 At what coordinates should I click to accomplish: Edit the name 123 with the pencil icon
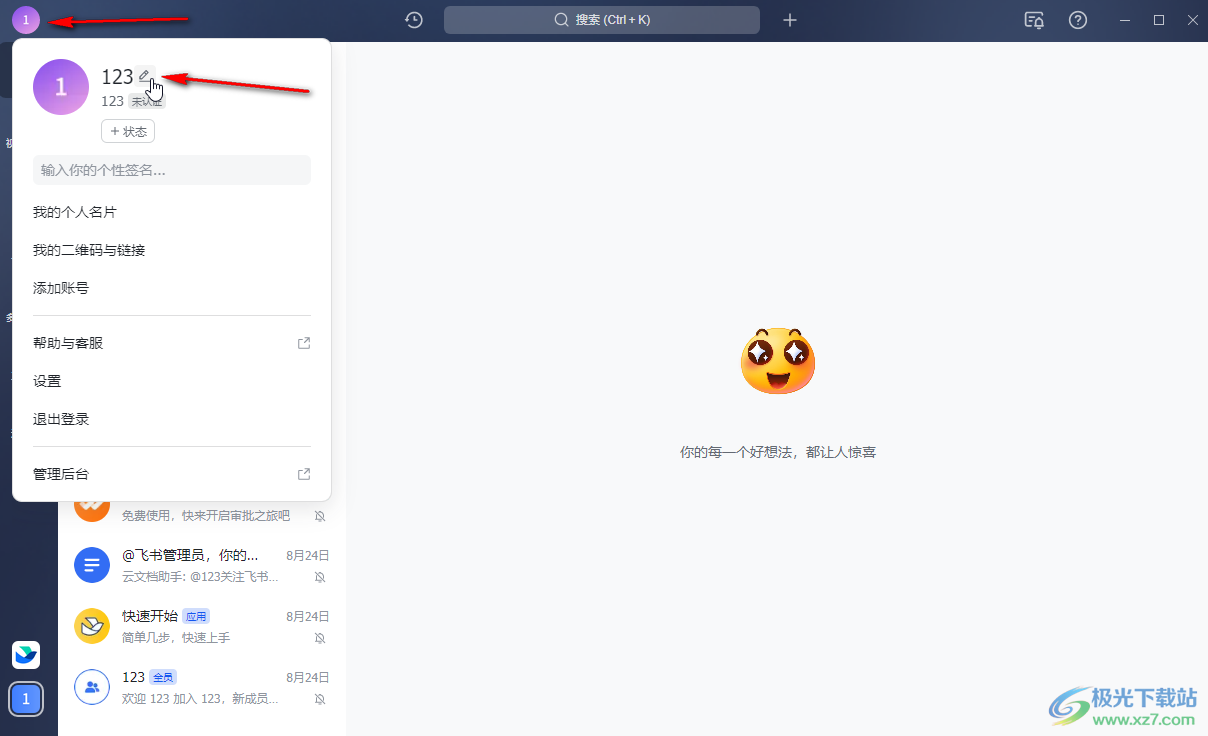pyautogui.click(x=145, y=76)
